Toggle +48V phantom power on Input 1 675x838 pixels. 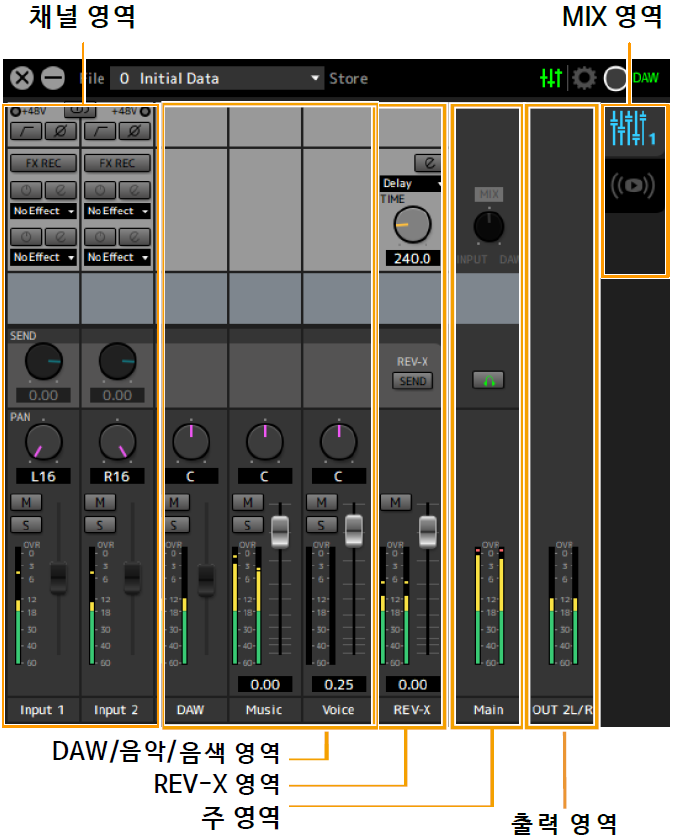click(15, 111)
